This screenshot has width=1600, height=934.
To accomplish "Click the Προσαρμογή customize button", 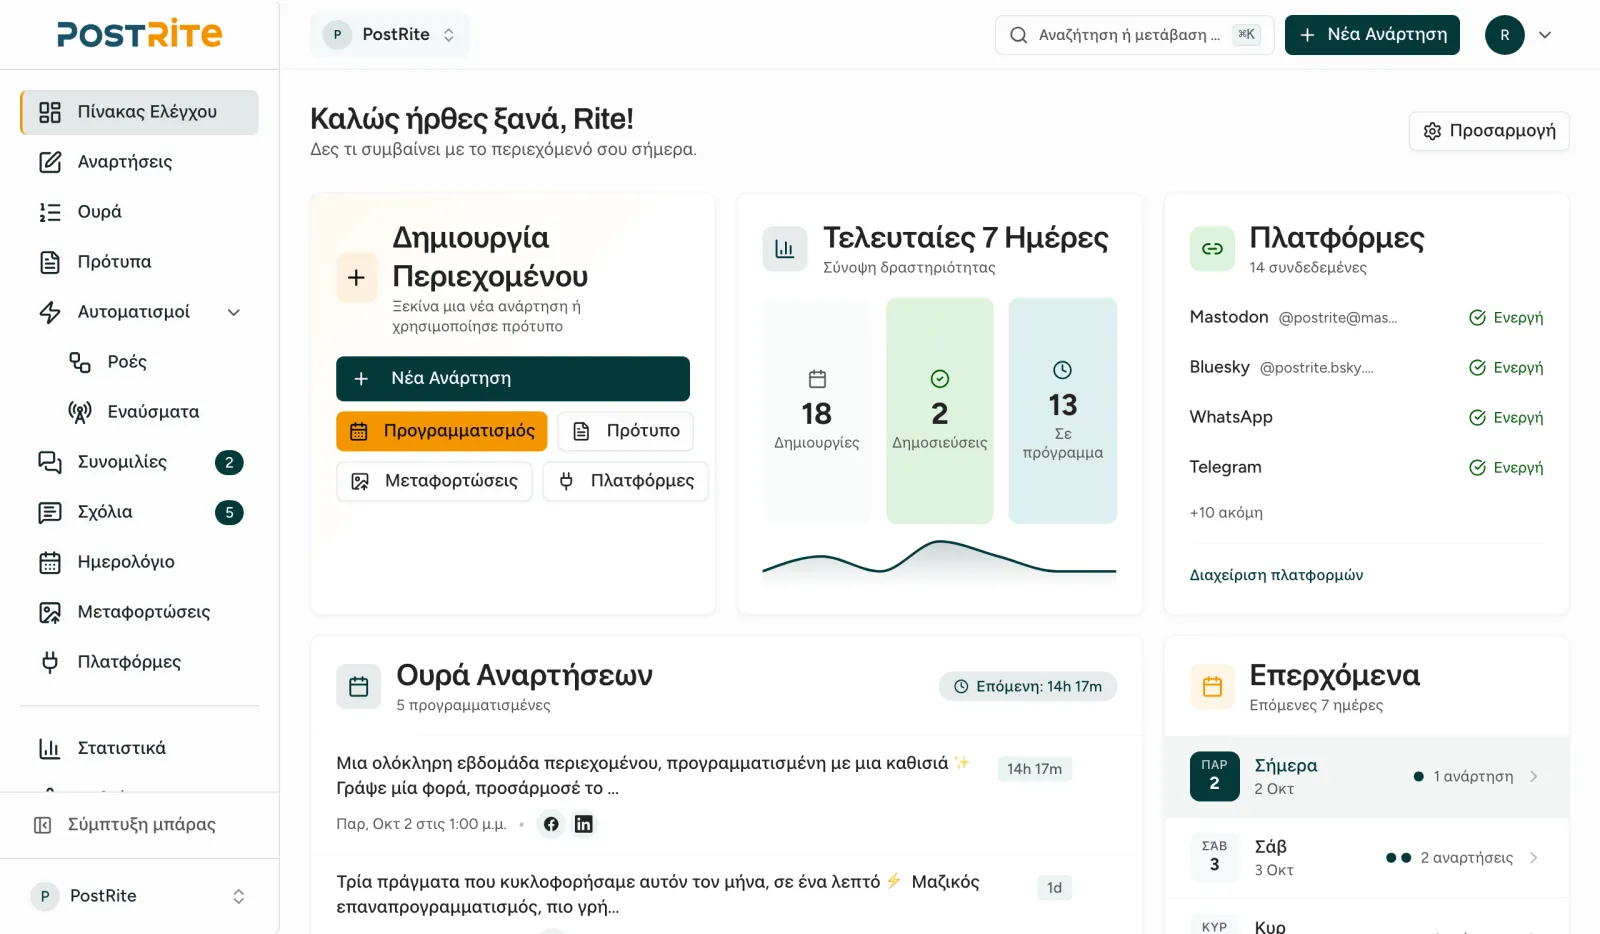I will click(x=1489, y=131).
